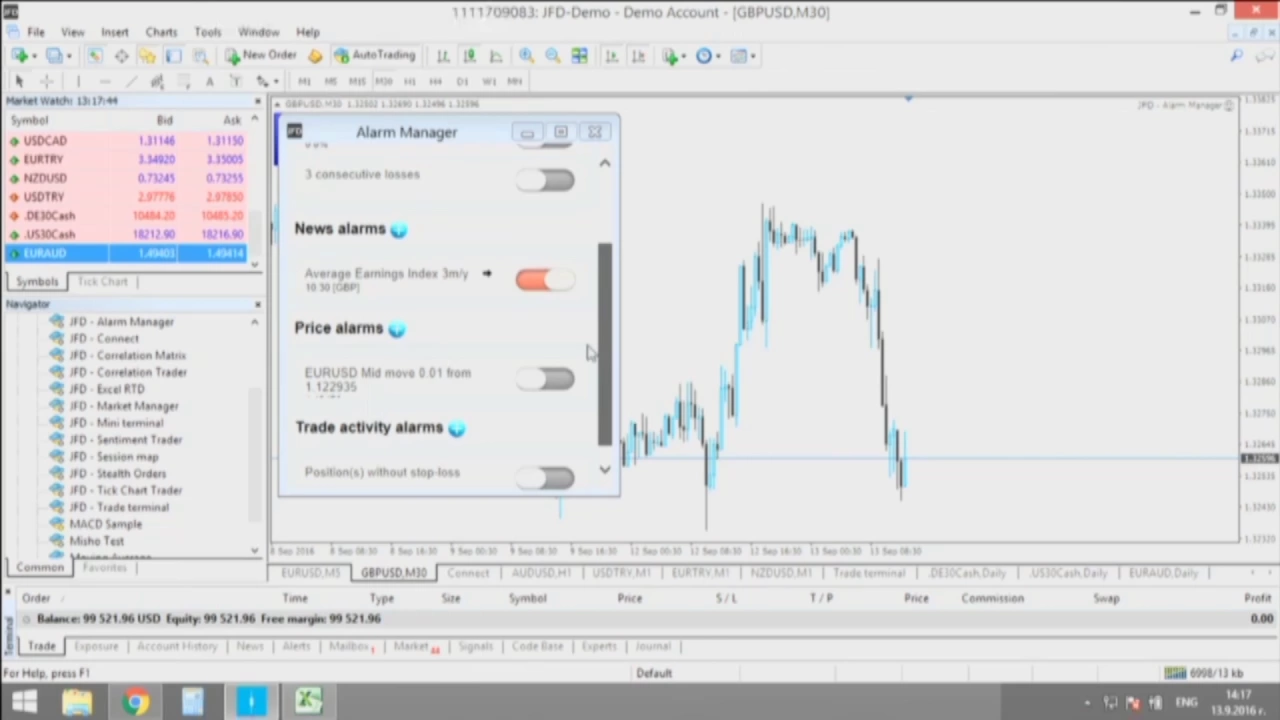Open the File menu
This screenshot has width=1280, height=720.
(35, 32)
